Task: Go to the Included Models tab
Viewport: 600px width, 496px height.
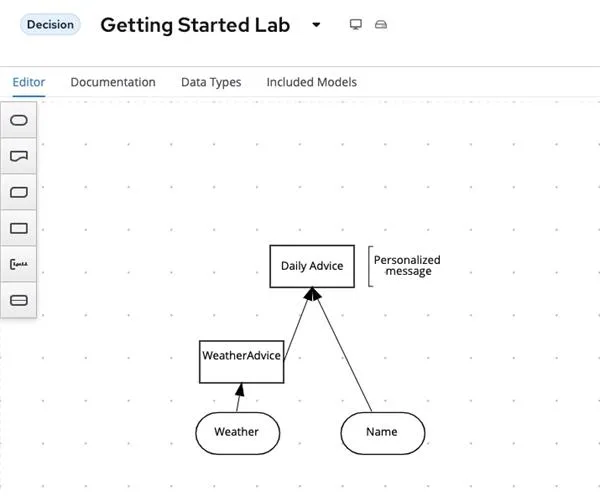Action: pos(311,82)
